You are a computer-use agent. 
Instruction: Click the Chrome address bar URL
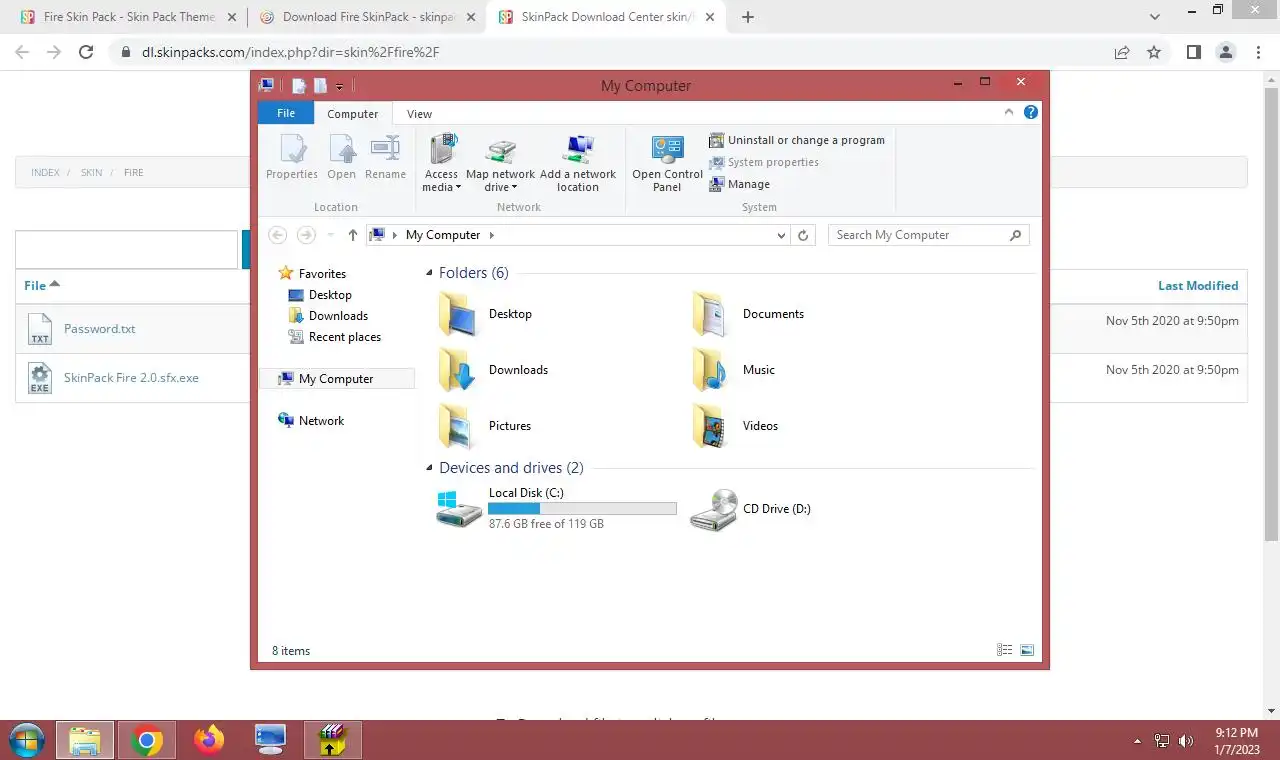coord(290,52)
